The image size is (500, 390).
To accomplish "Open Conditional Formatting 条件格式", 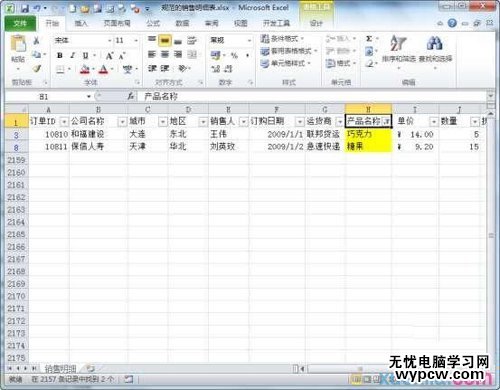I will click(283, 39).
